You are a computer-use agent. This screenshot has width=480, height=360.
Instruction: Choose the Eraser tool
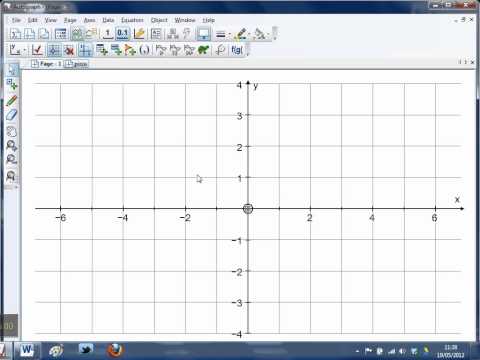coord(12,115)
